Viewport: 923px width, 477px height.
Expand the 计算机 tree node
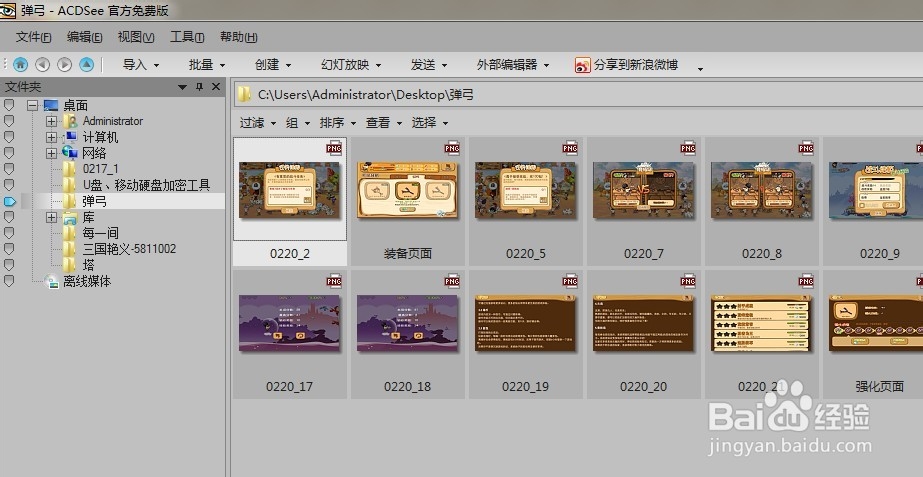point(51,137)
